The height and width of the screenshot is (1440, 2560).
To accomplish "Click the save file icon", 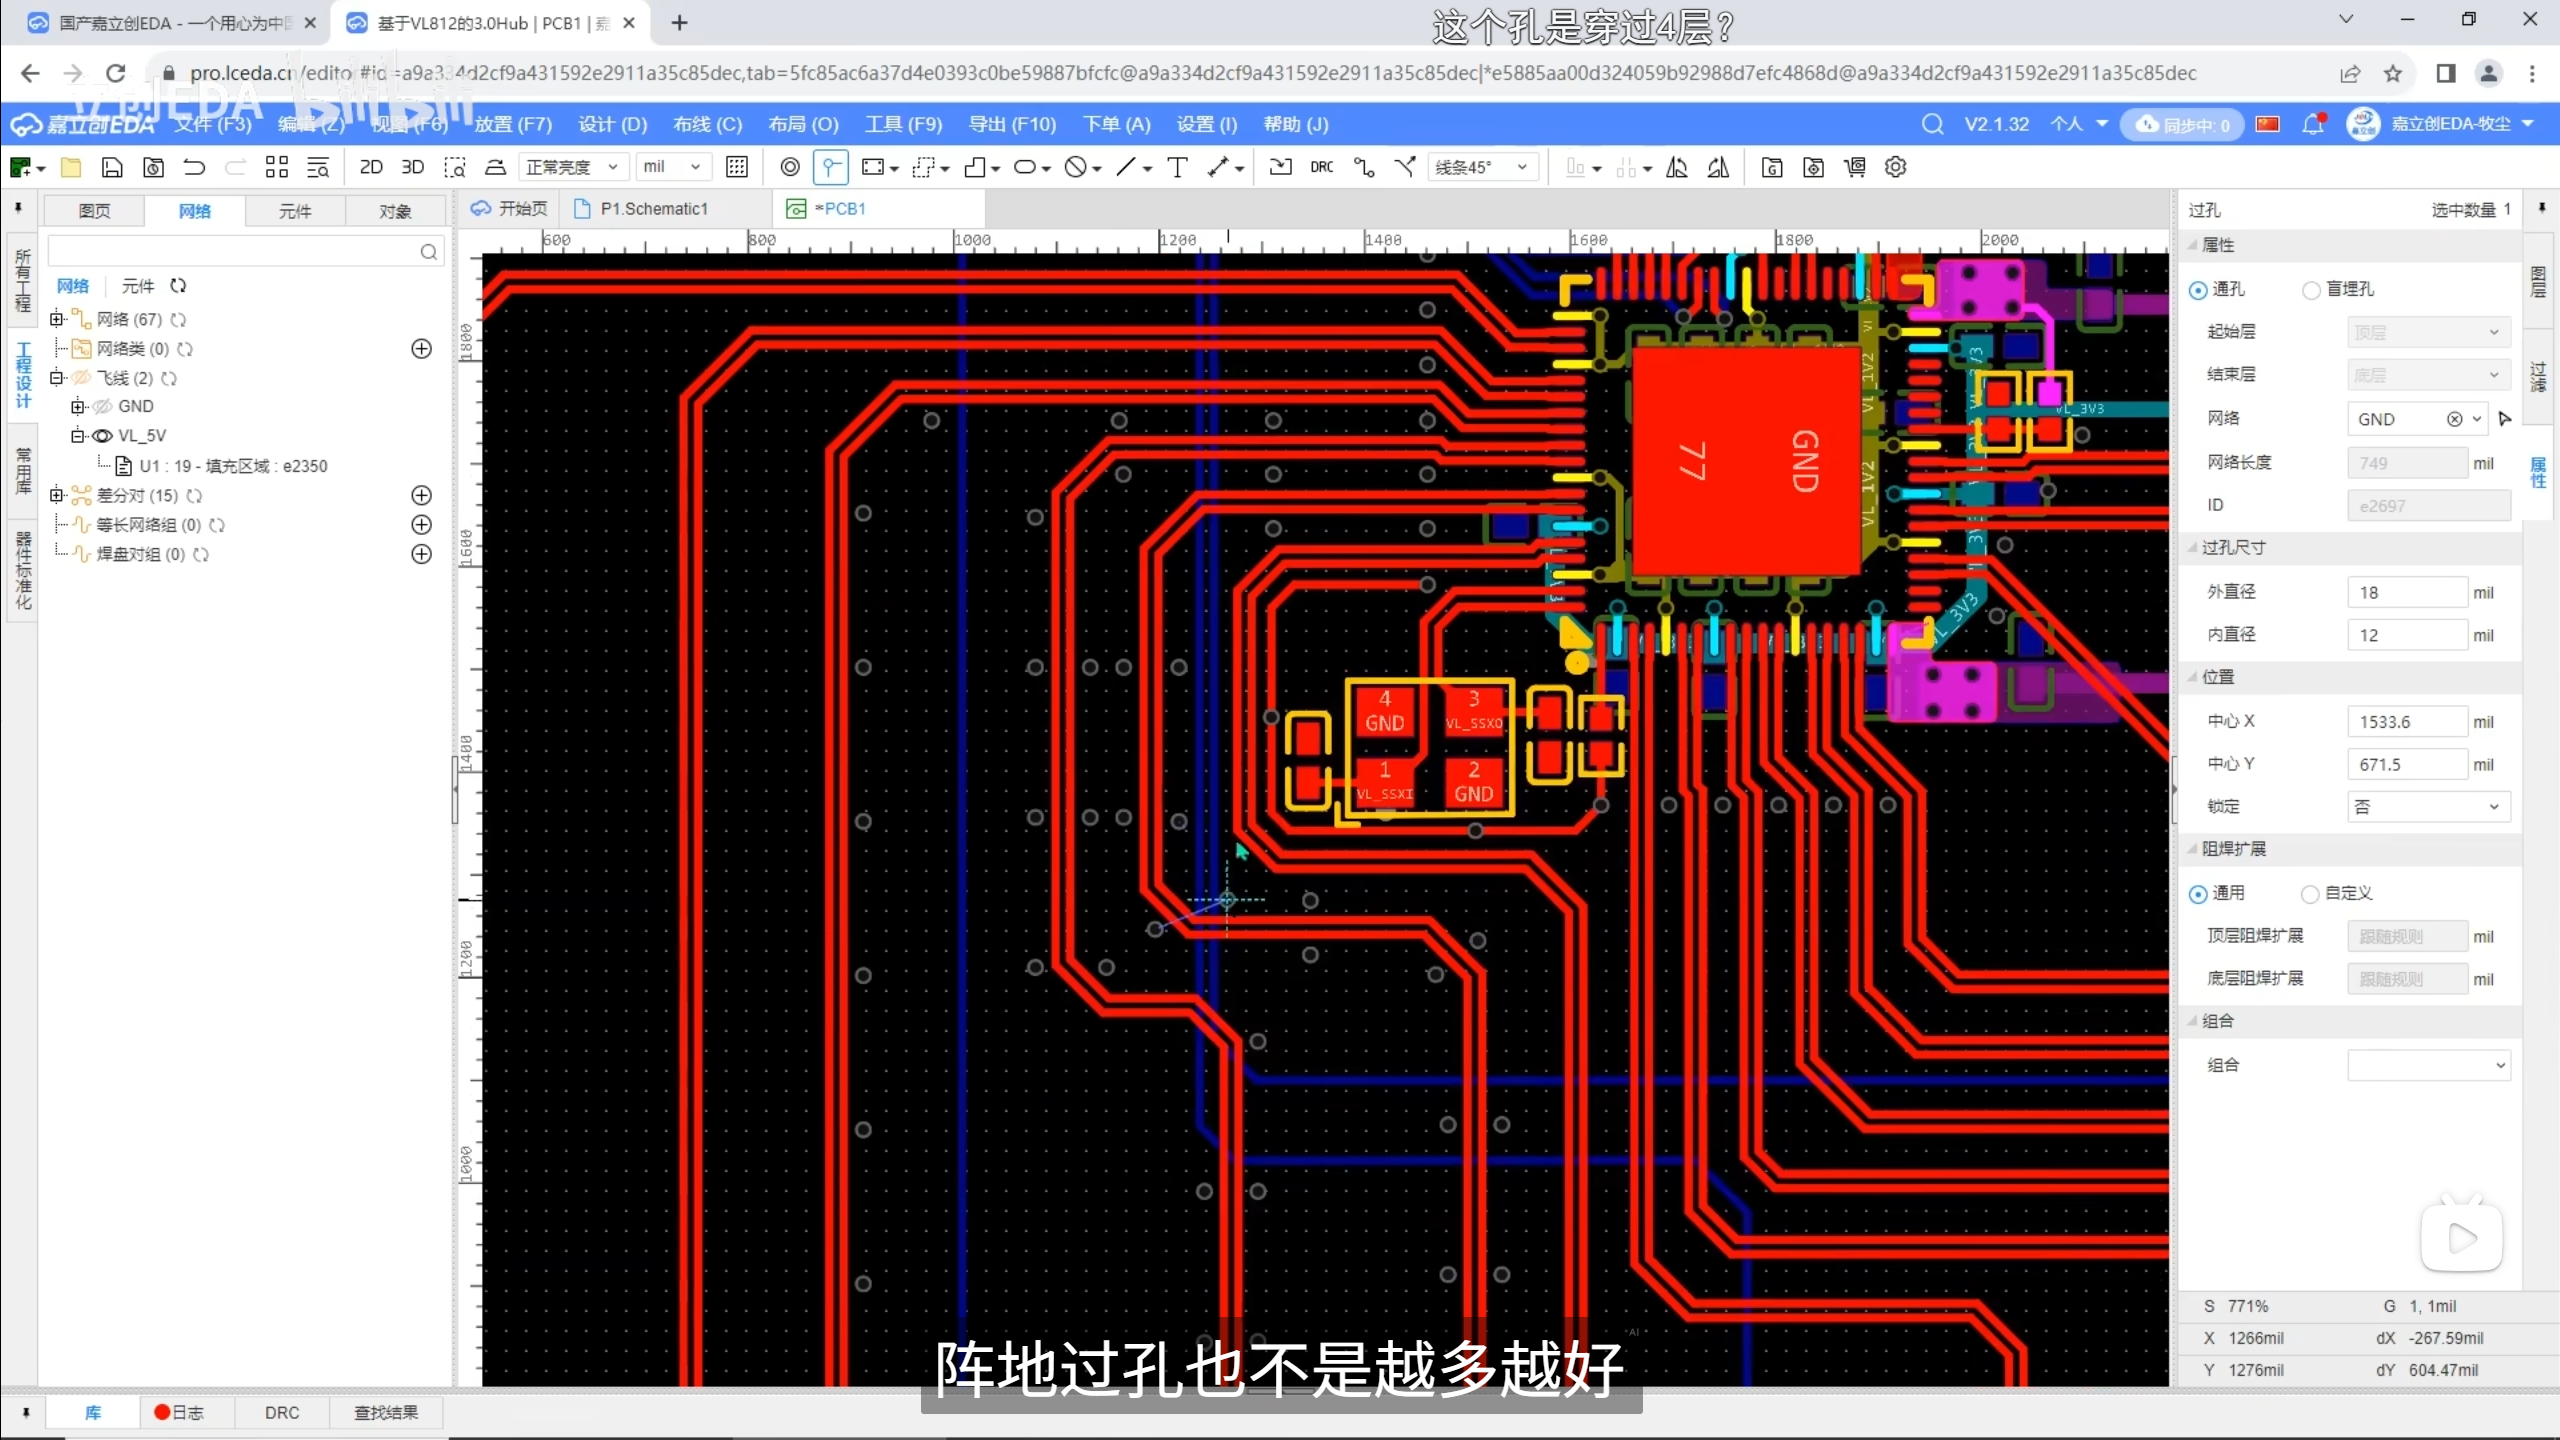I will [112, 167].
